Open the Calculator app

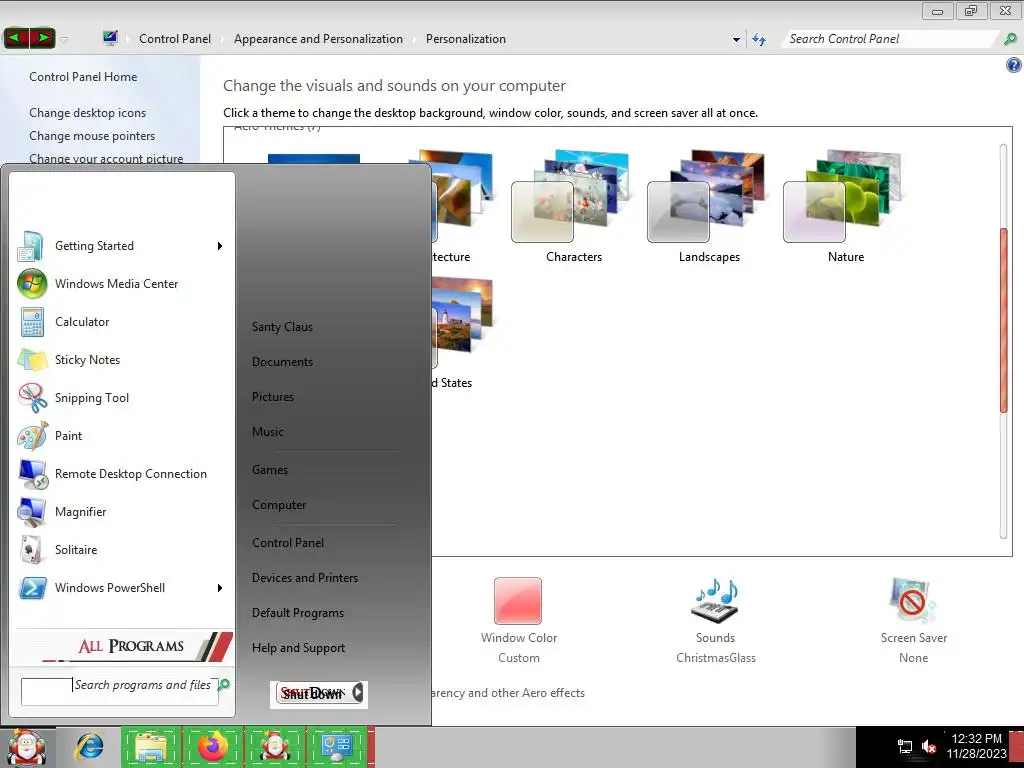point(120,322)
